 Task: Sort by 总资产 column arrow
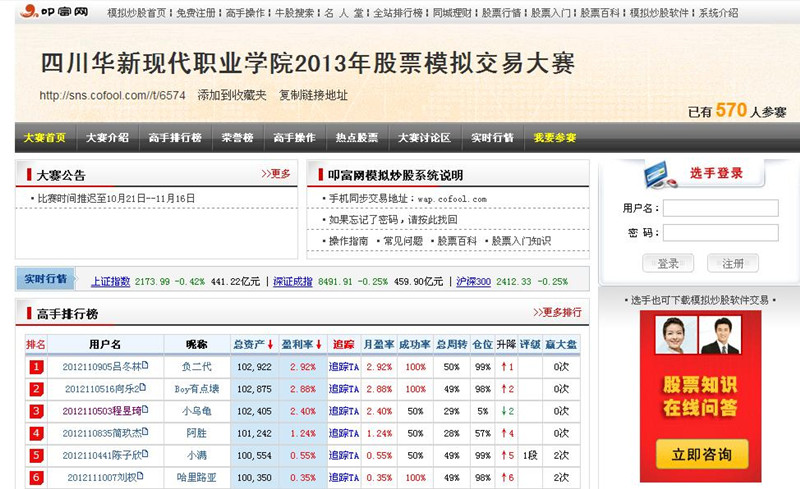pyautogui.click(x=269, y=345)
